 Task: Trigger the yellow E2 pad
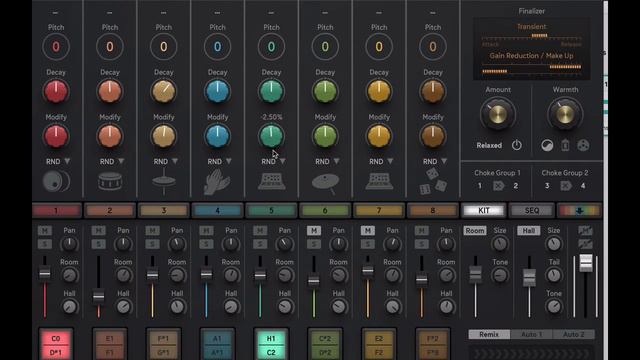(379, 345)
